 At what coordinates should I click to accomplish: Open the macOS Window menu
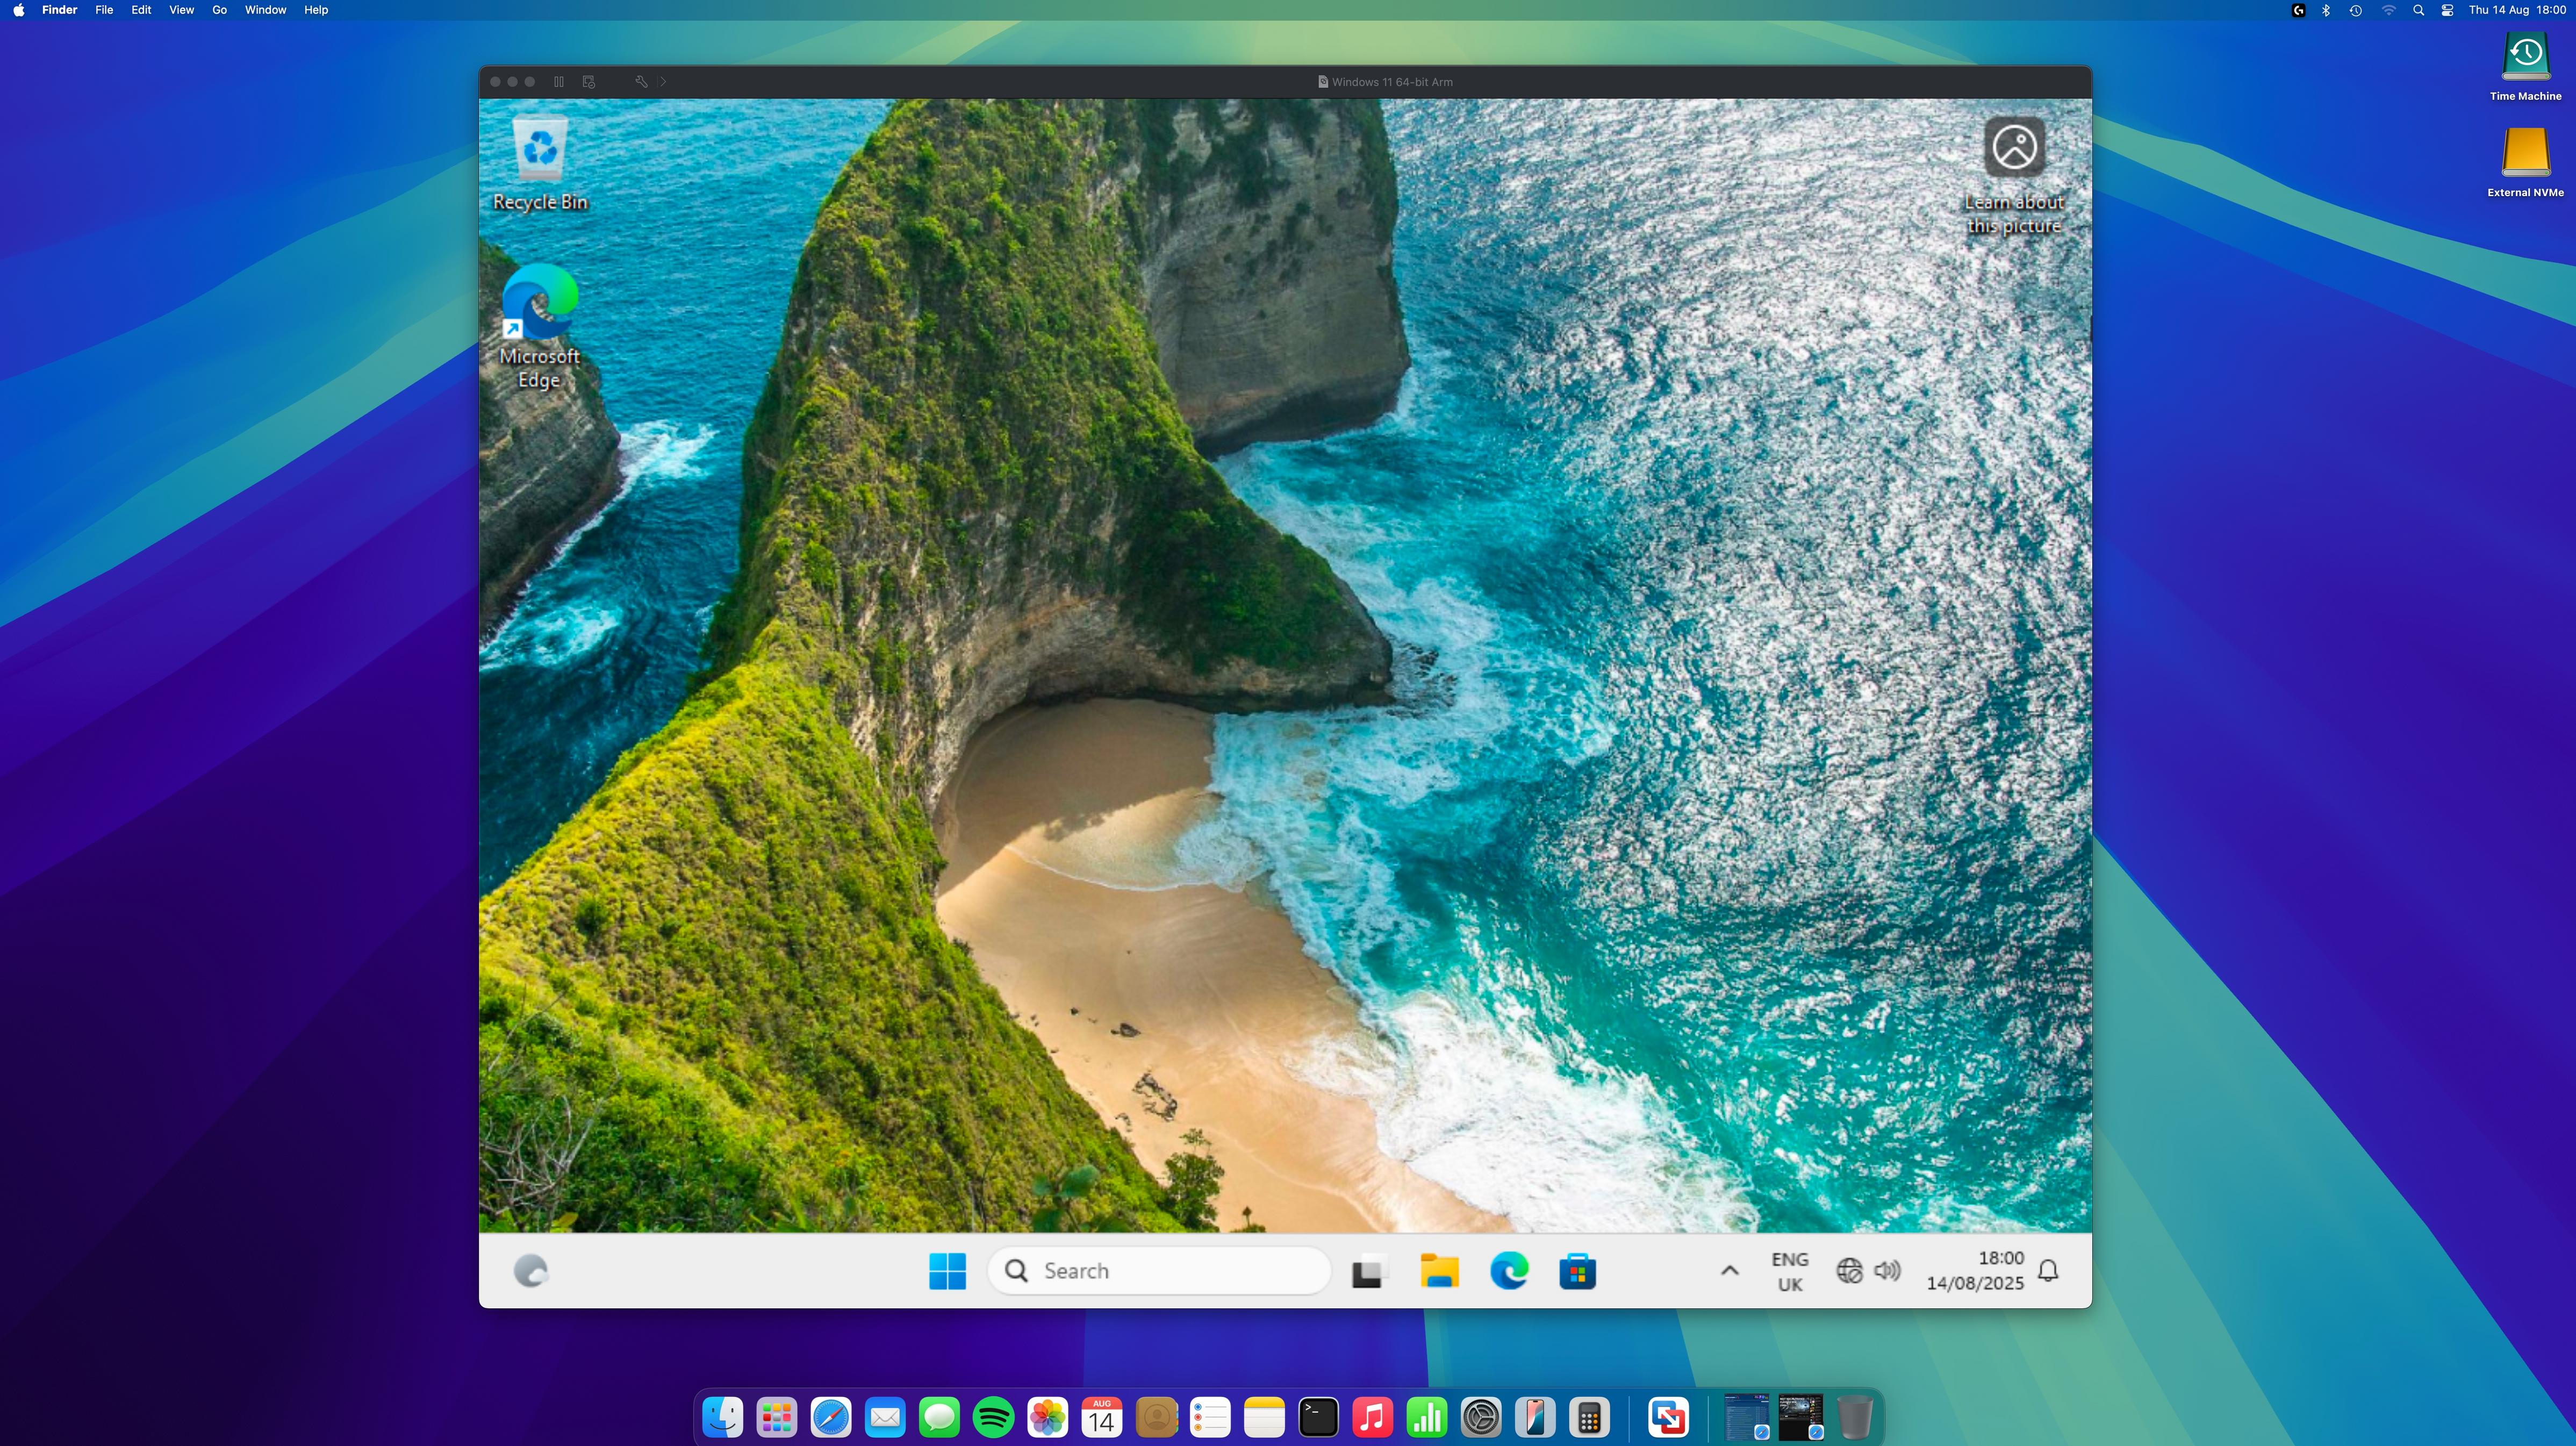coord(265,10)
